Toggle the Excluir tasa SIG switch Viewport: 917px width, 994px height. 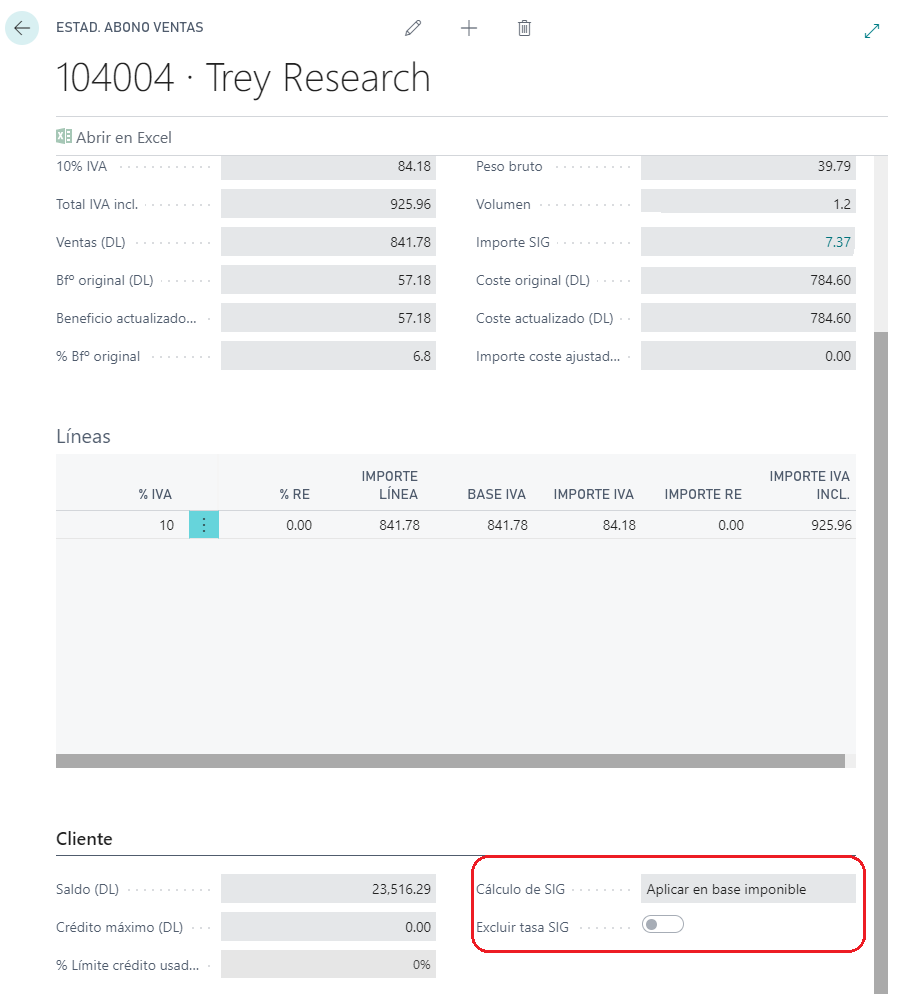point(663,924)
